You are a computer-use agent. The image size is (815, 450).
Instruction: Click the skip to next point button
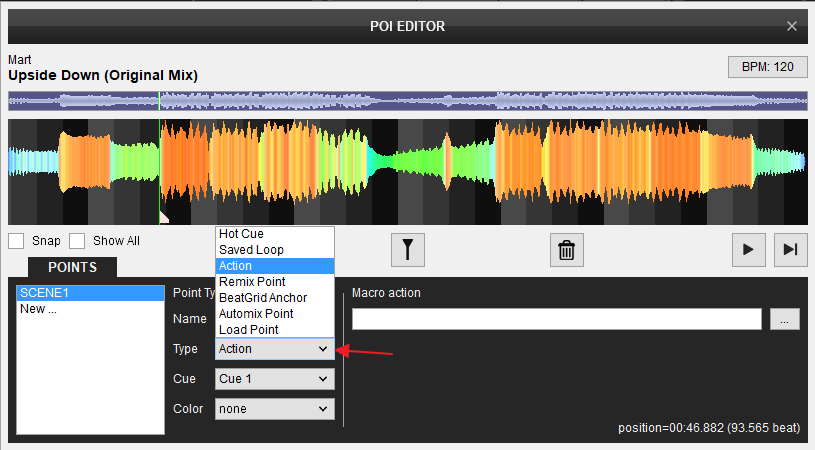(x=790, y=250)
